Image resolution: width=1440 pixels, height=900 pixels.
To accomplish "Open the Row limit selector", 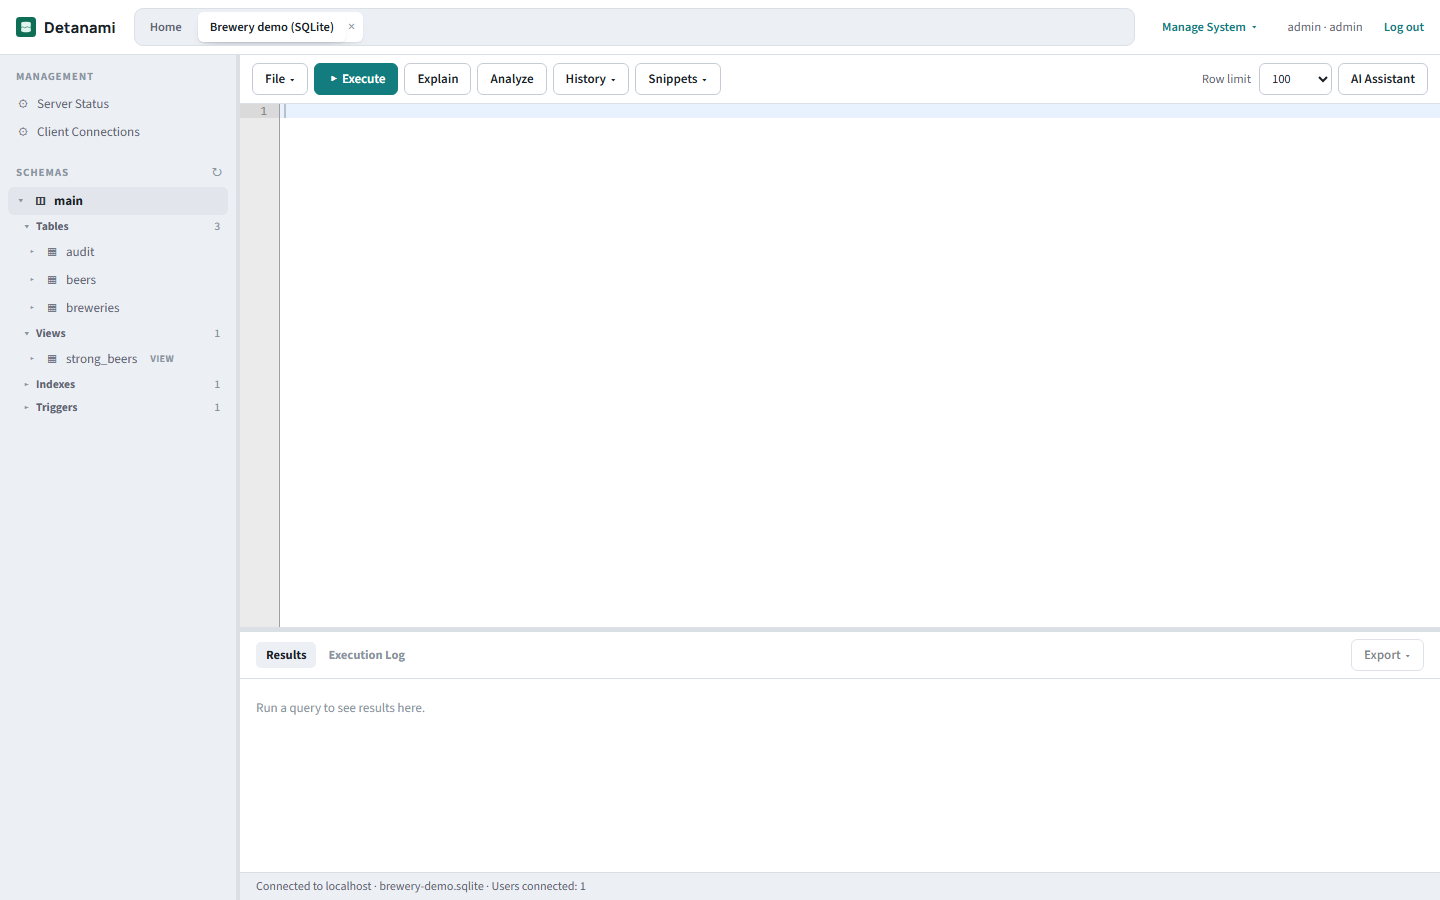I will [1295, 79].
